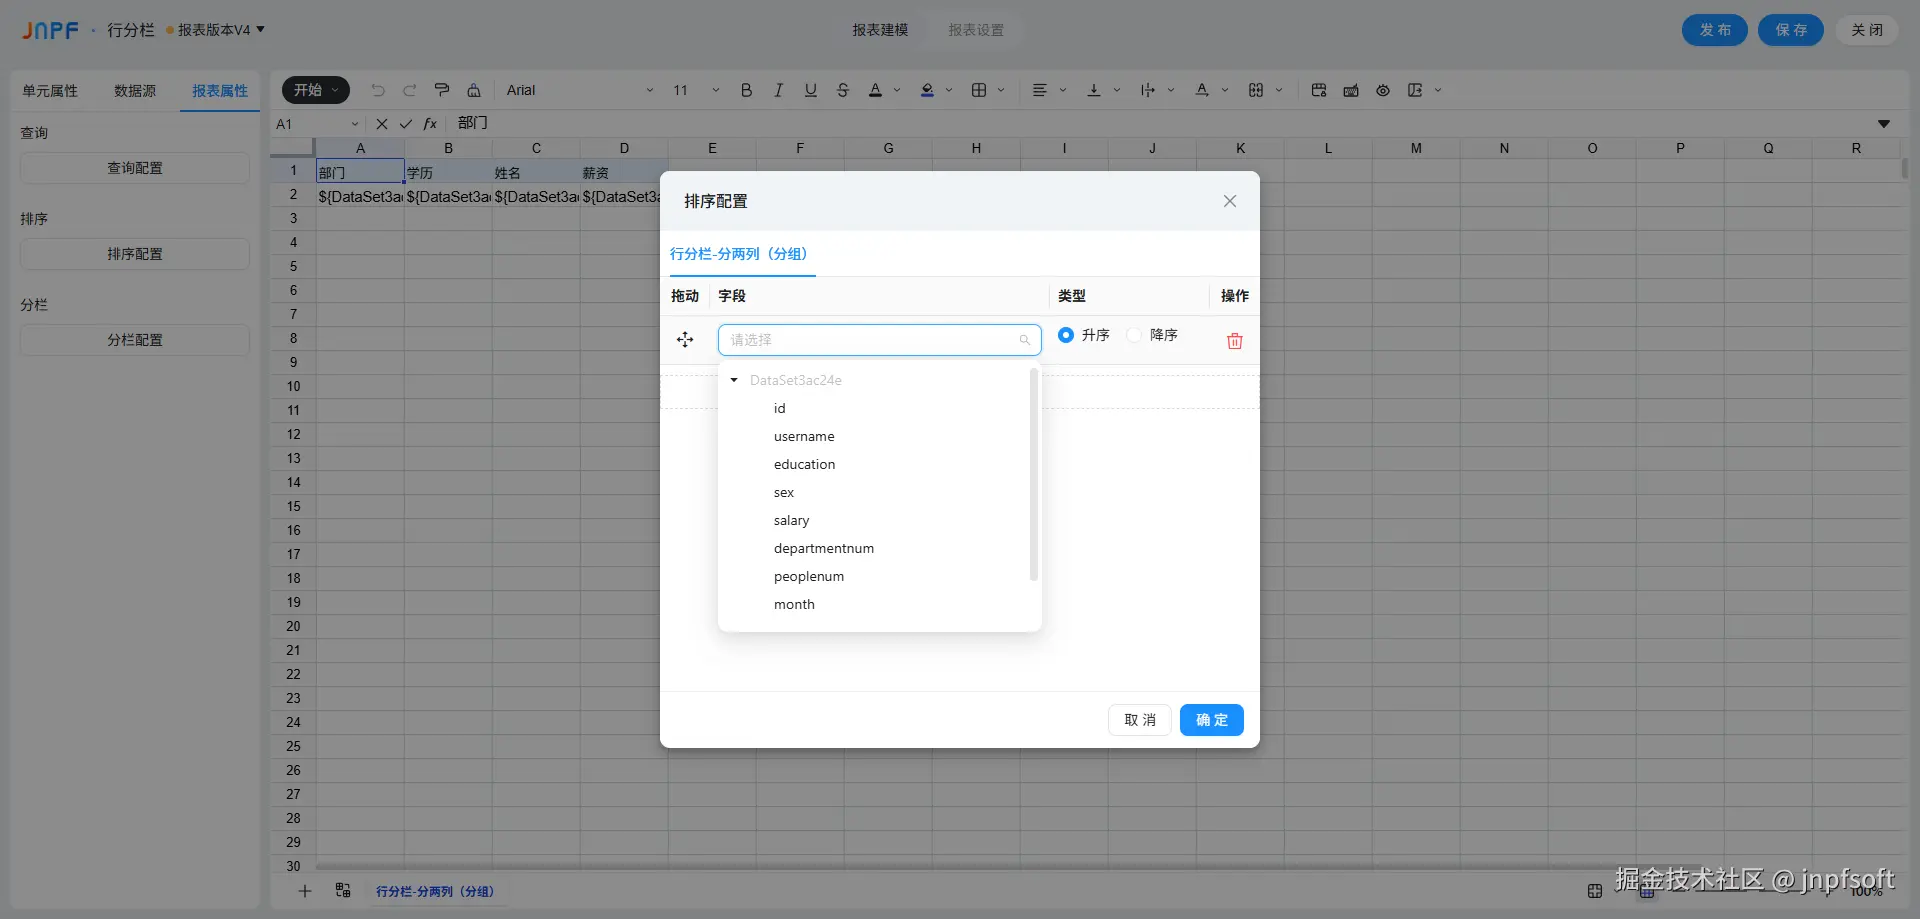Select the 升序 ascending radio button
The width and height of the screenshot is (1920, 919).
click(1066, 335)
